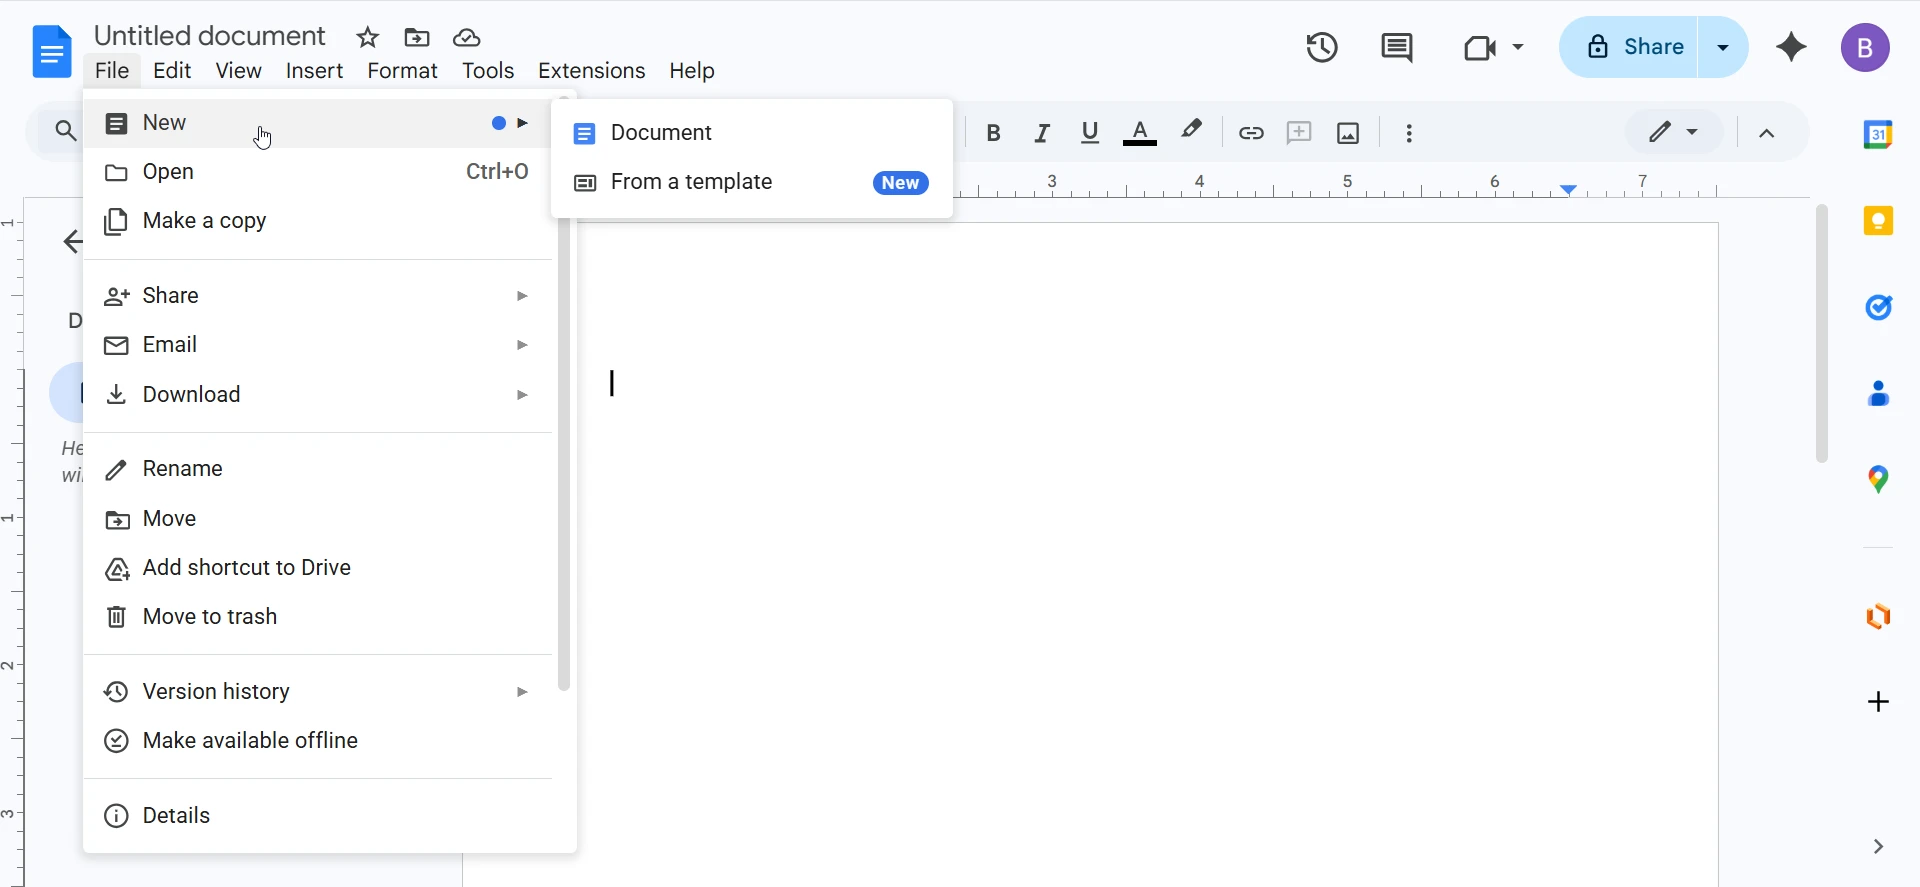
Task: Expand the Share button dropdown arrow
Action: [1723, 47]
